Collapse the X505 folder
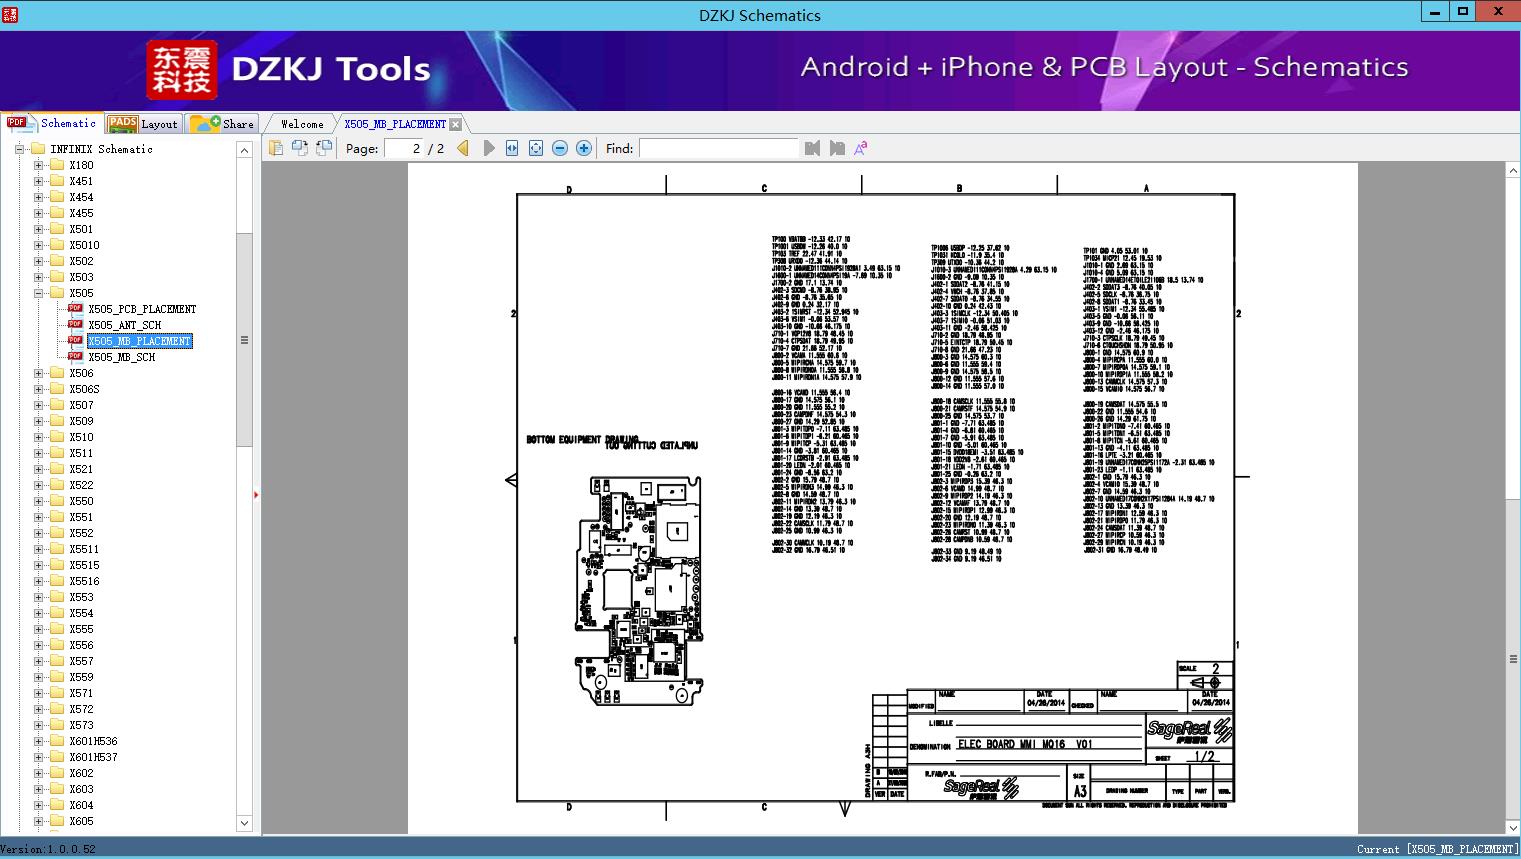The height and width of the screenshot is (859, 1521). coord(38,293)
